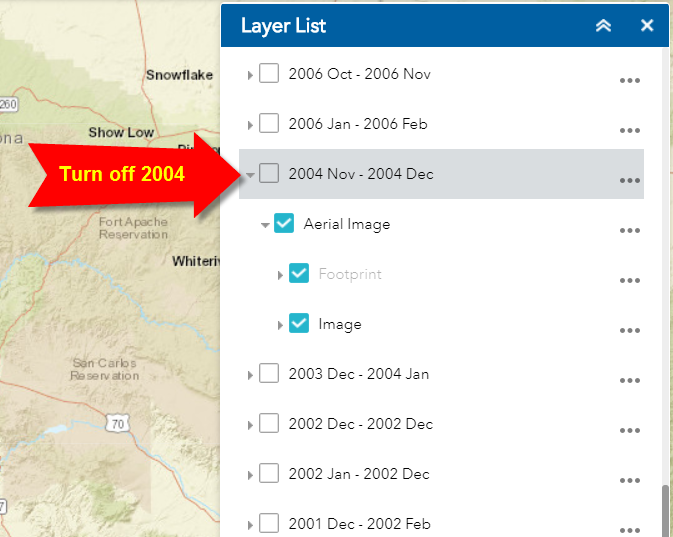Screen dimensions: 673x537
Task: Collapse the Aerial Image group arrow
Action: click(265, 225)
